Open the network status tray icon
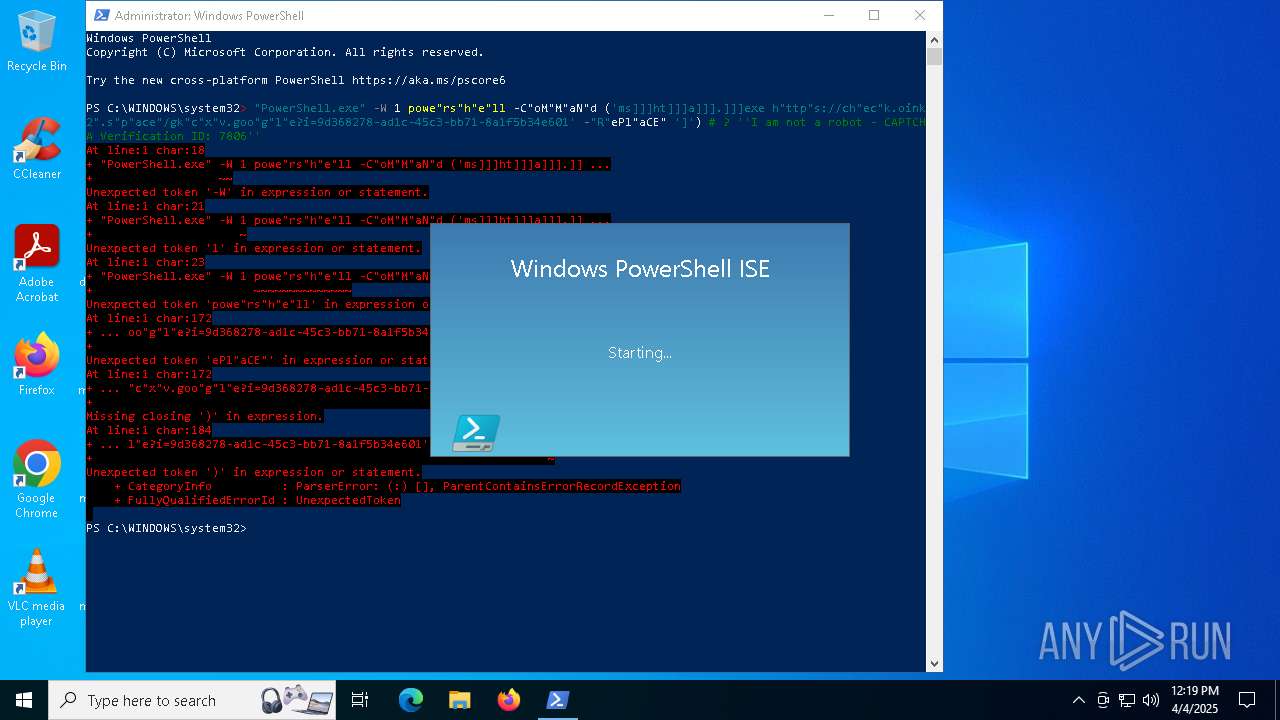Screen dimensions: 1280x720 pyautogui.click(x=1127, y=700)
